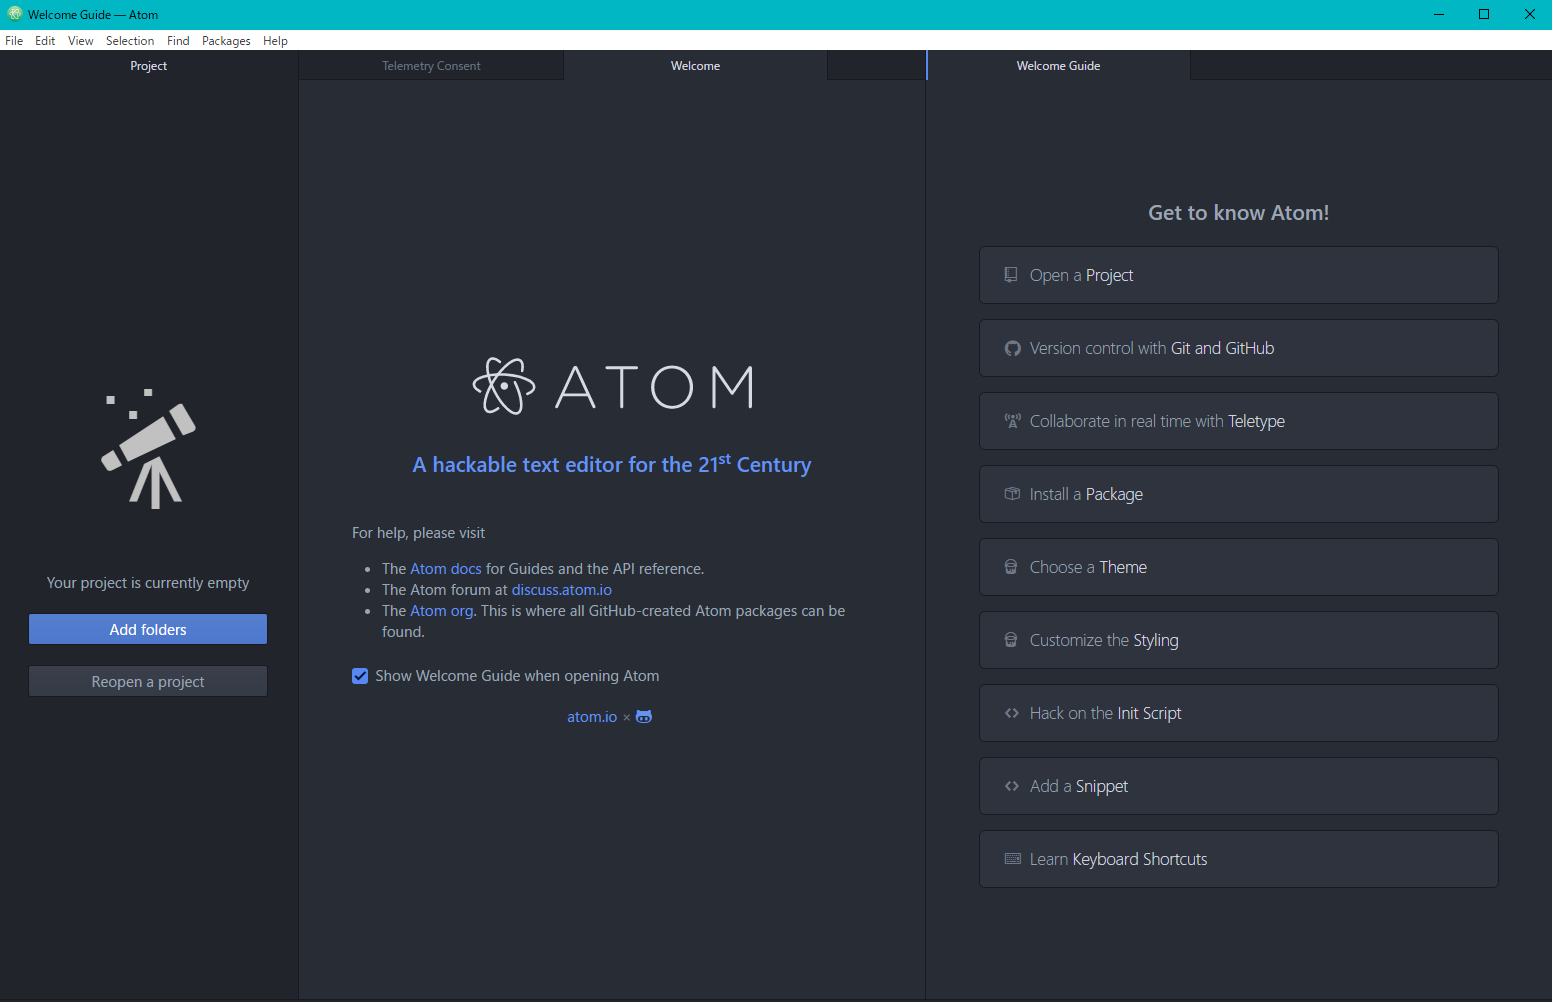
Task: Uncheck Show Welcome Guide when opening Atom
Action: pyautogui.click(x=360, y=676)
